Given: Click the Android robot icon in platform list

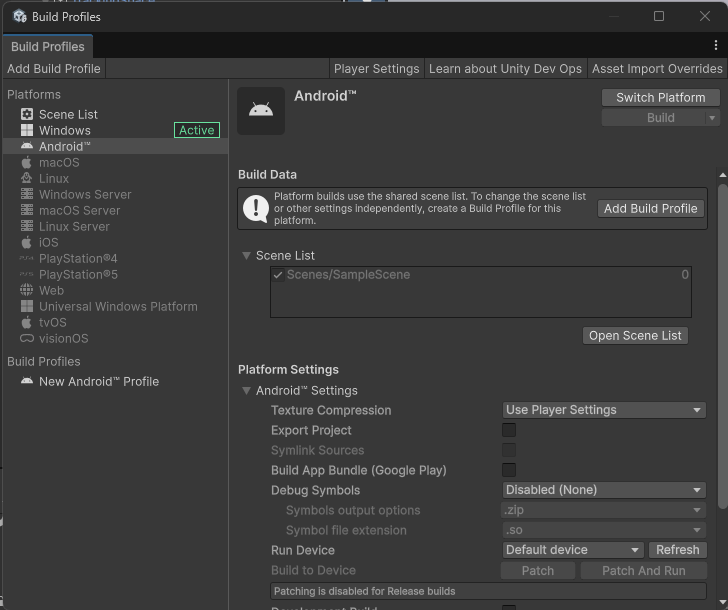Looking at the screenshot, I should 27,146.
